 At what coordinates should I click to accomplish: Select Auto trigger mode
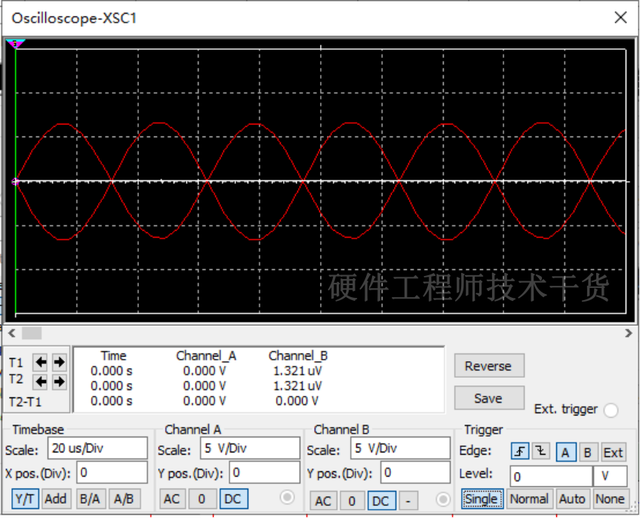click(573, 499)
